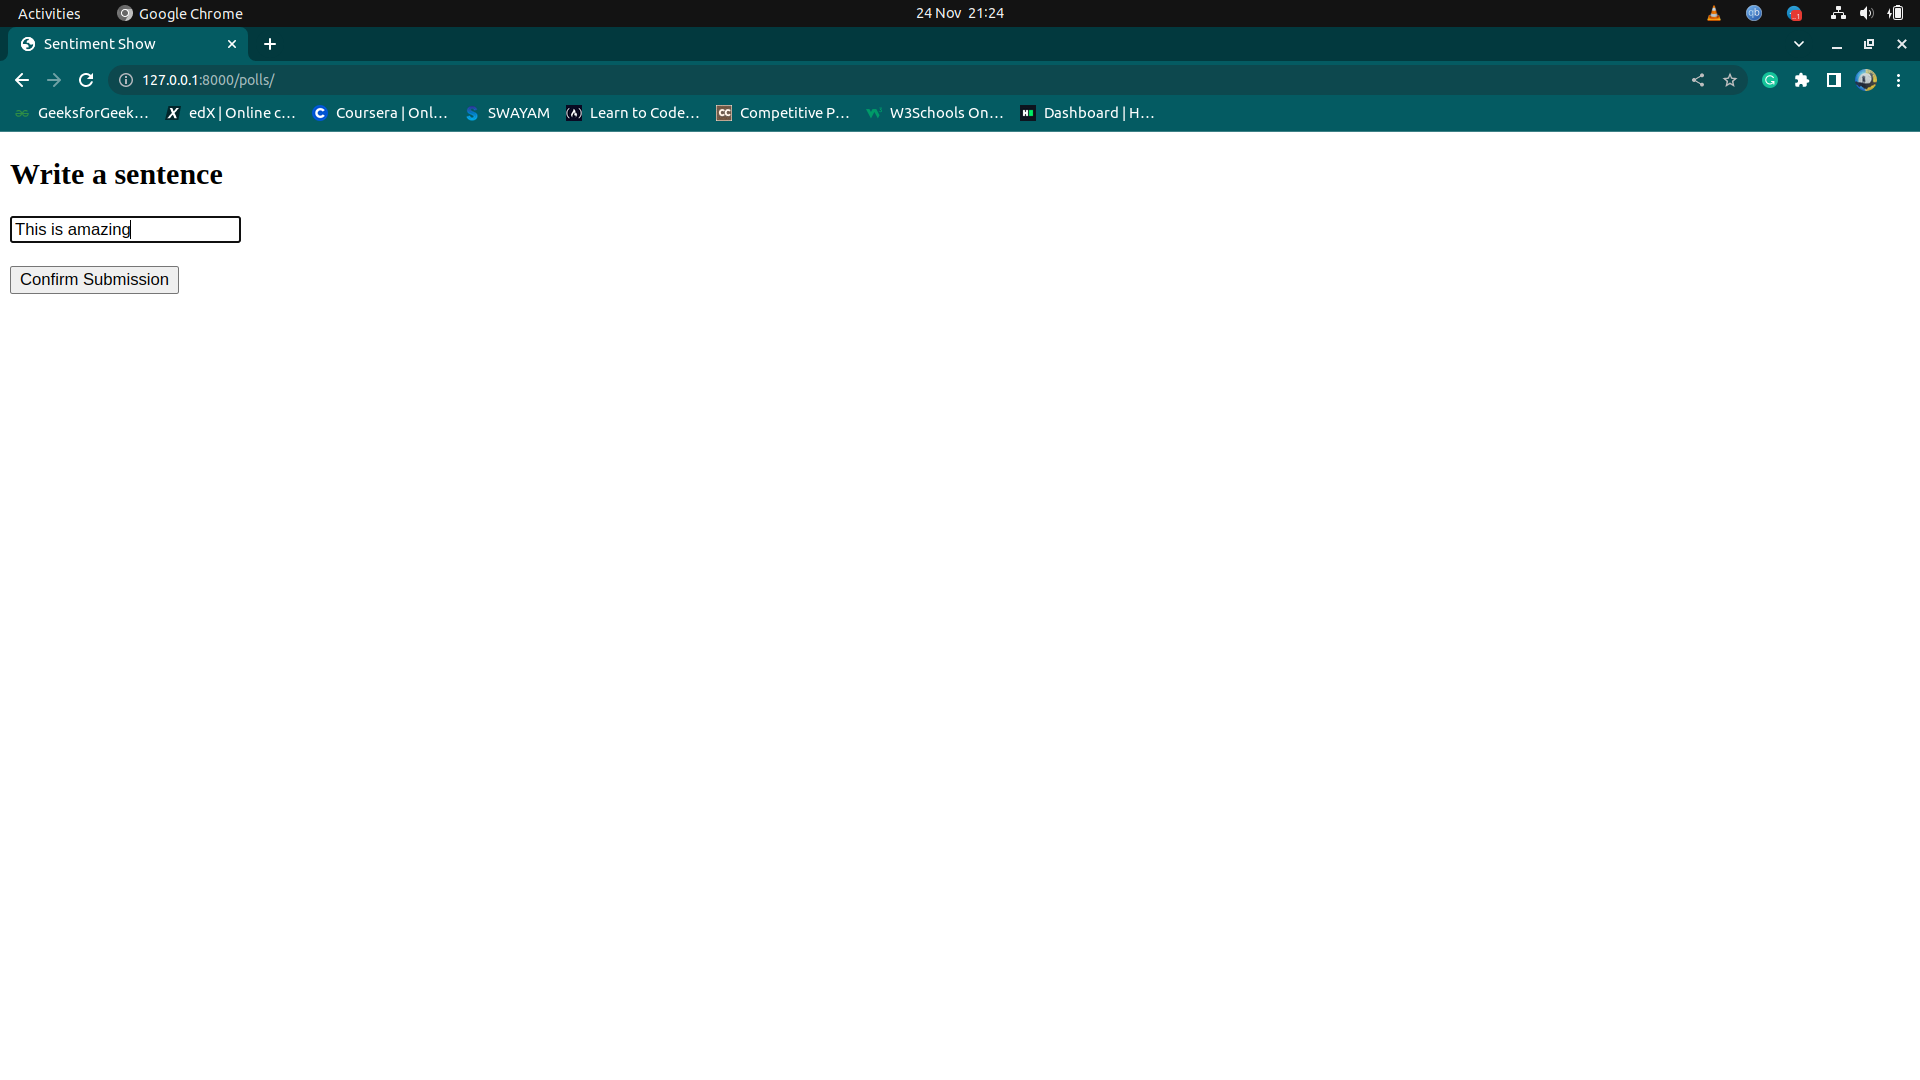1920x1080 pixels.
Task: Open Chrome's three-dot menu
Action: (x=1899, y=80)
